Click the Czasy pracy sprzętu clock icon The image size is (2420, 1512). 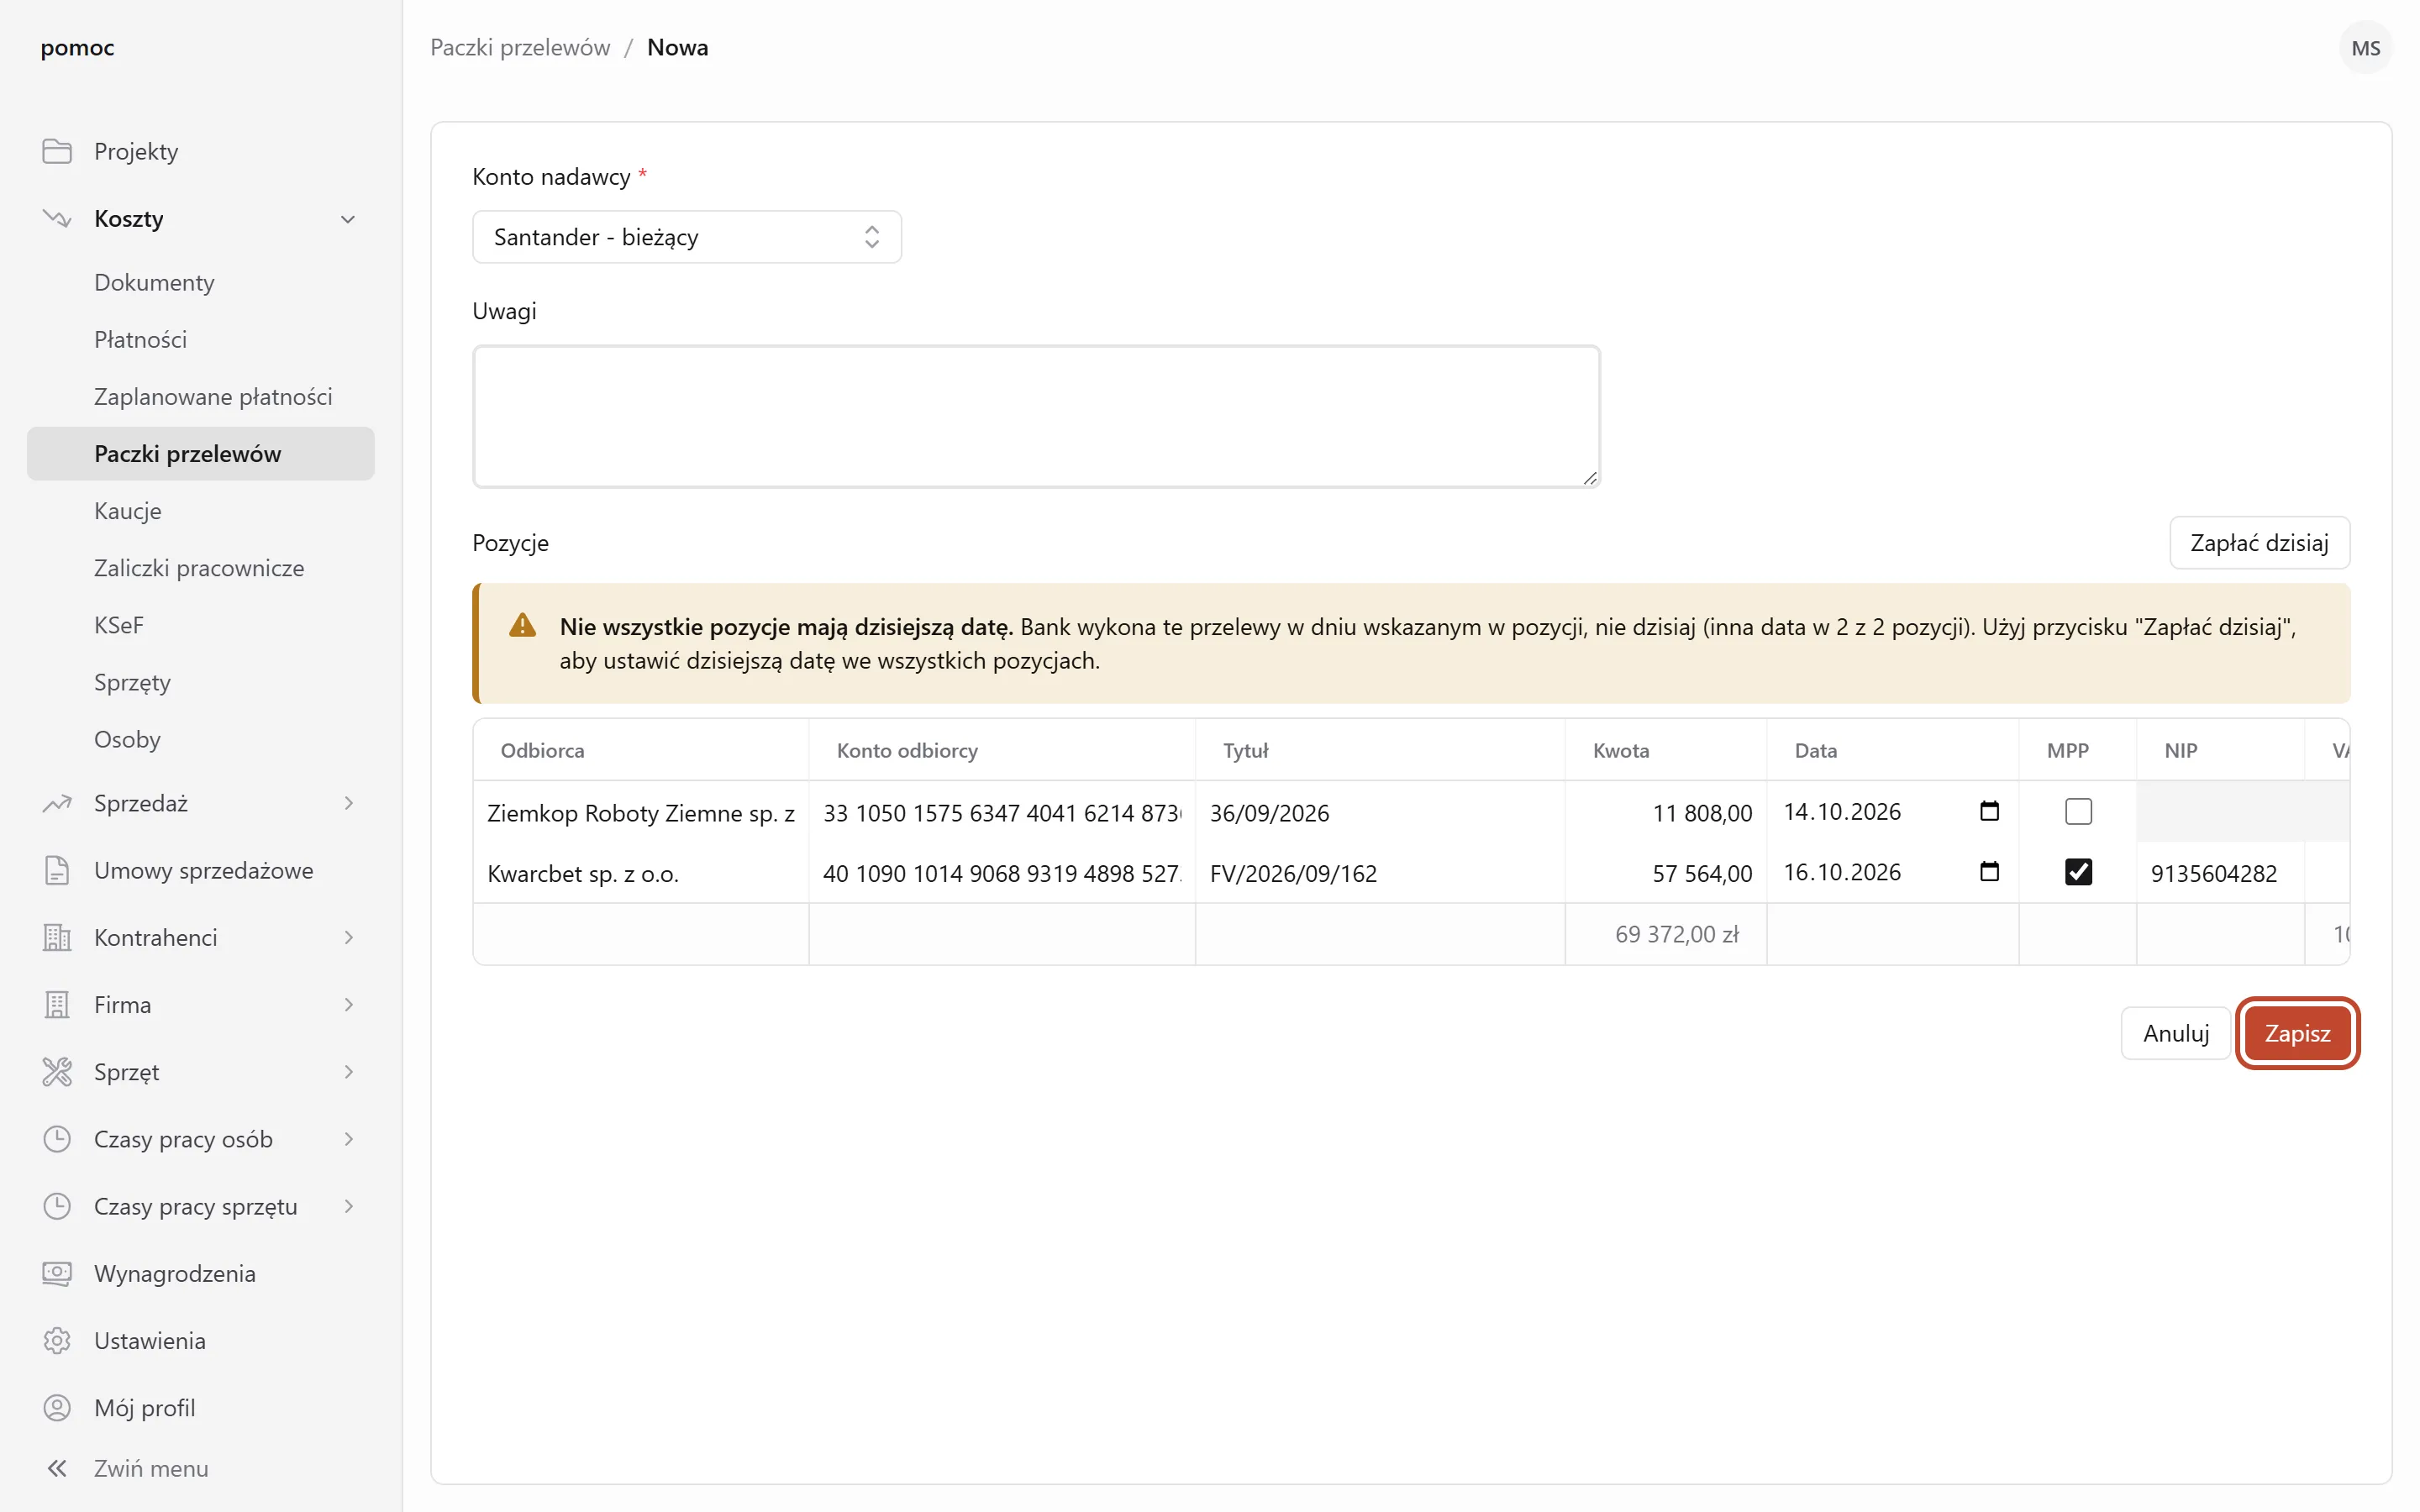(57, 1206)
